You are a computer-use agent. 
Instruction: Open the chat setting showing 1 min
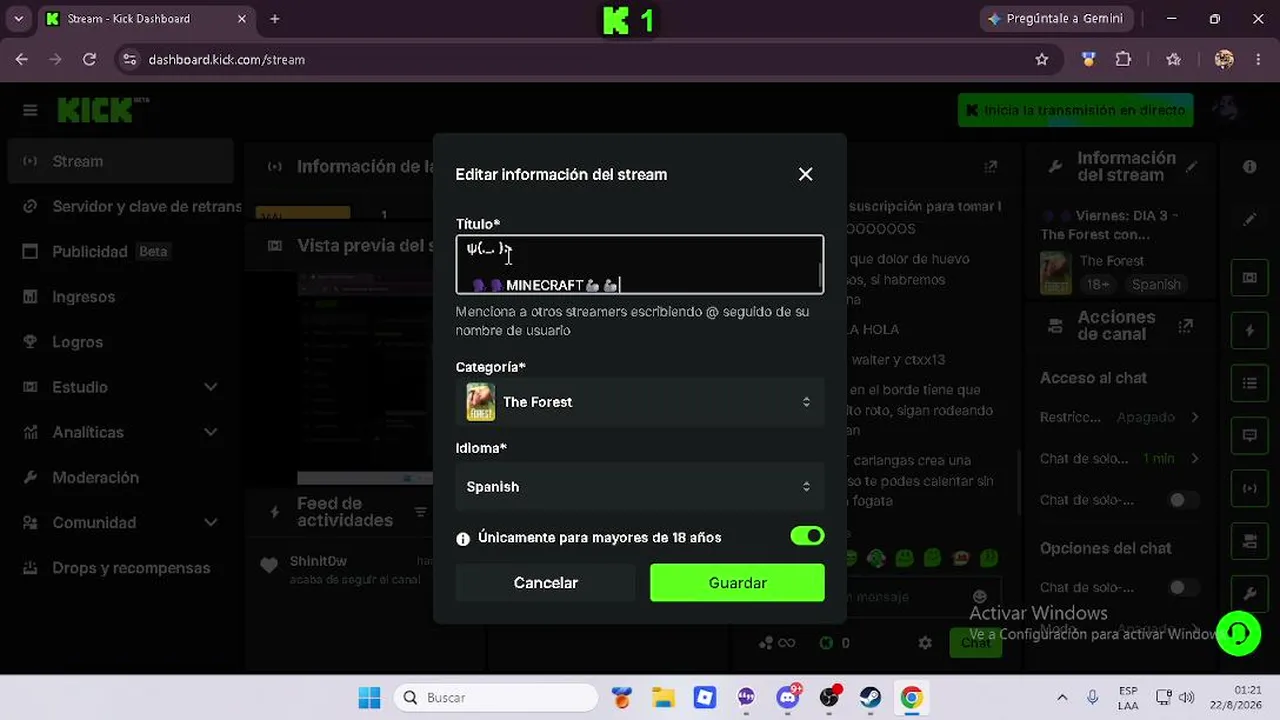coord(1119,458)
